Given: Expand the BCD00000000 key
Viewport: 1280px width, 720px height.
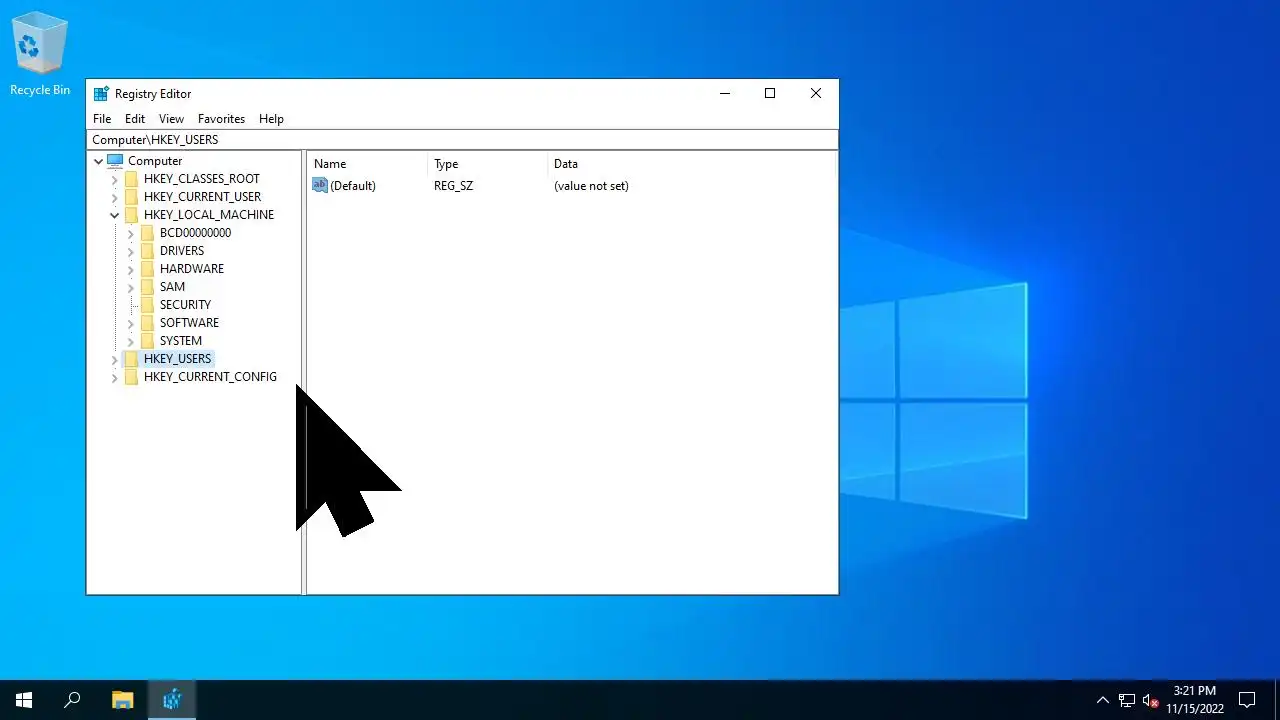Looking at the screenshot, I should (130, 233).
